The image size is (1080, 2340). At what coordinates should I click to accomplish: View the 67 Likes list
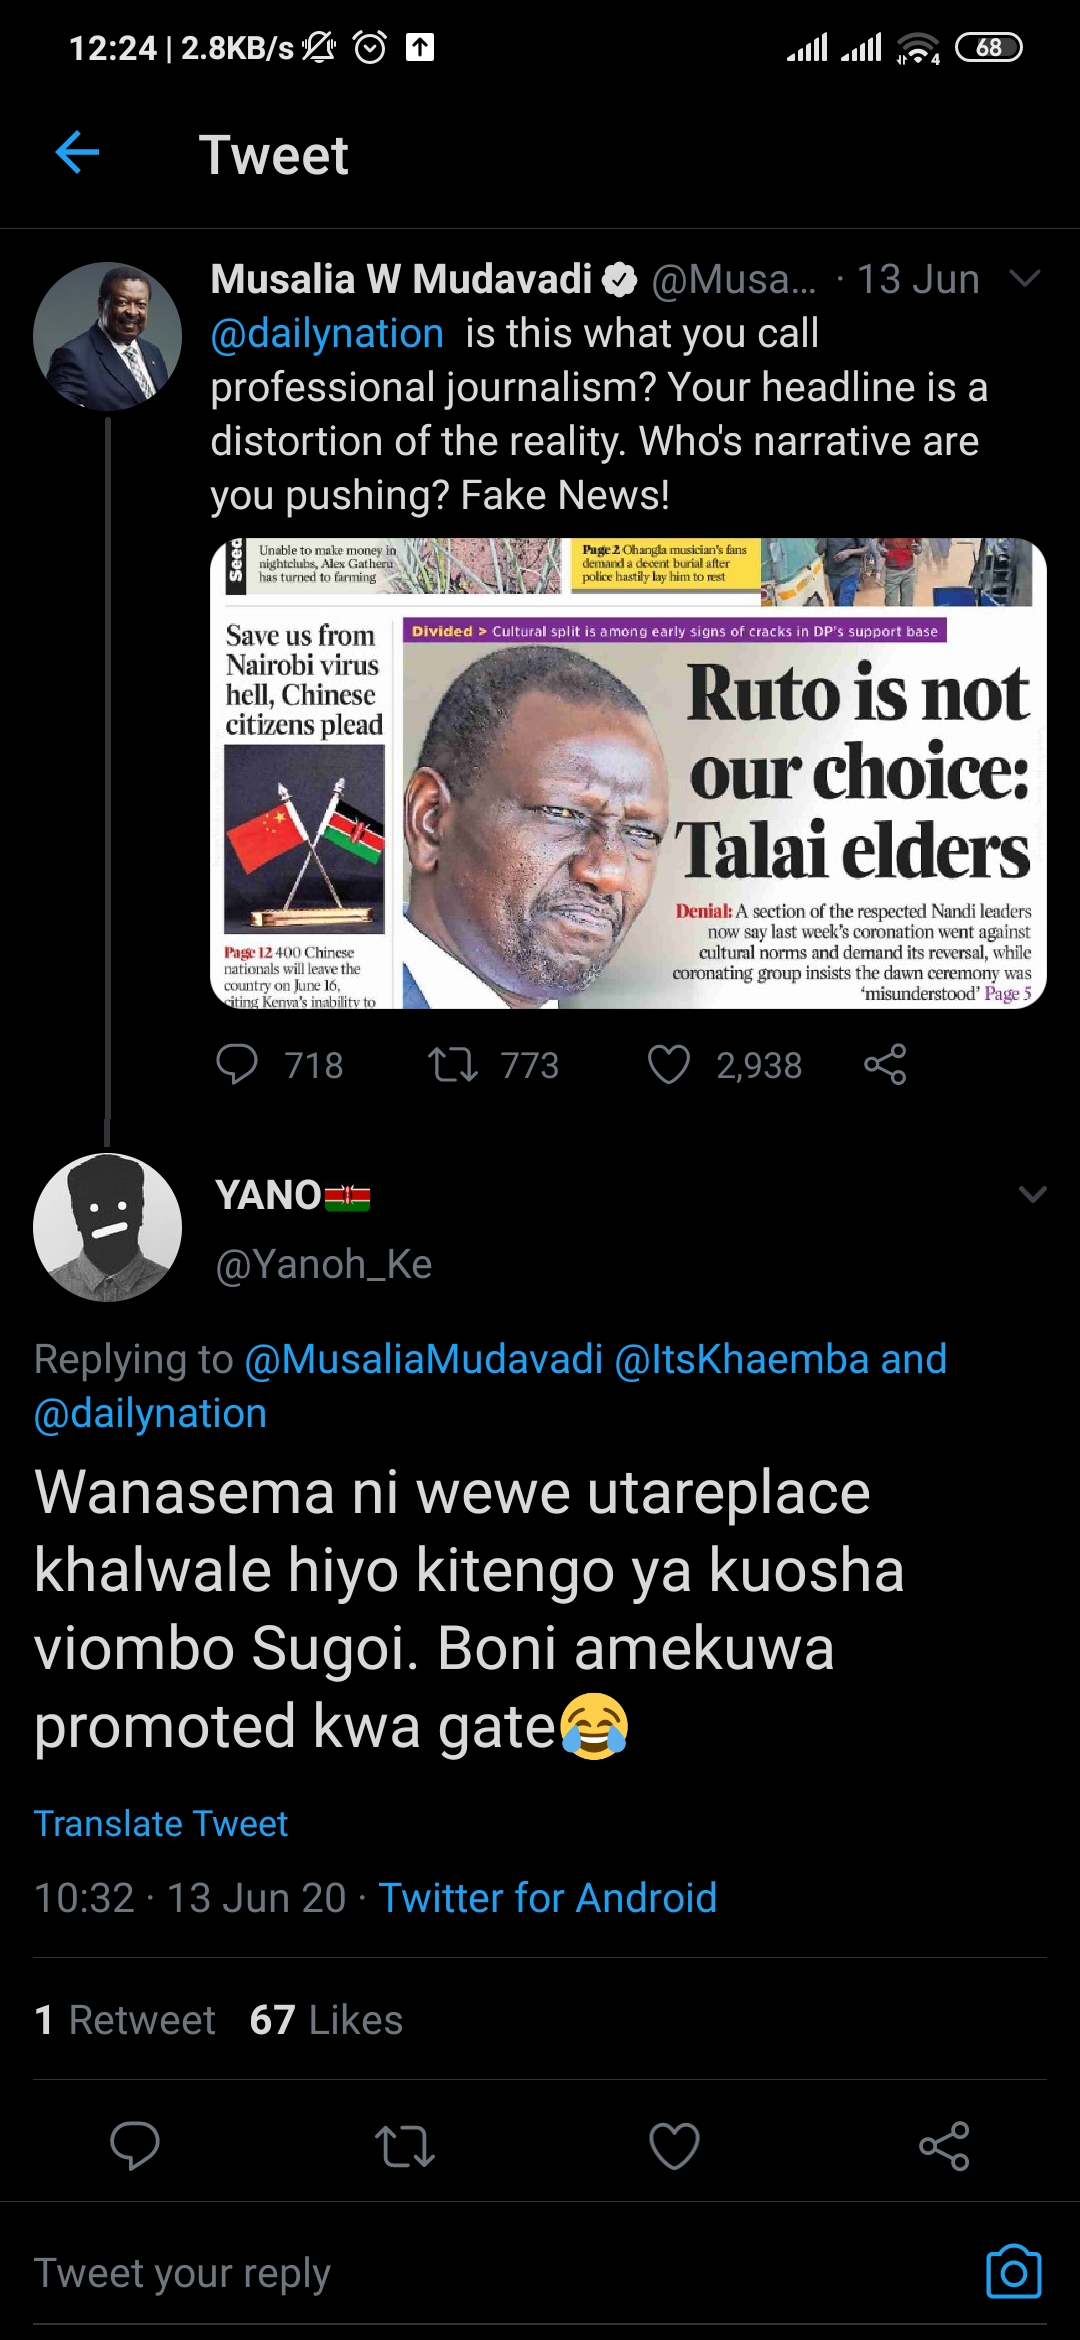[x=326, y=2019]
